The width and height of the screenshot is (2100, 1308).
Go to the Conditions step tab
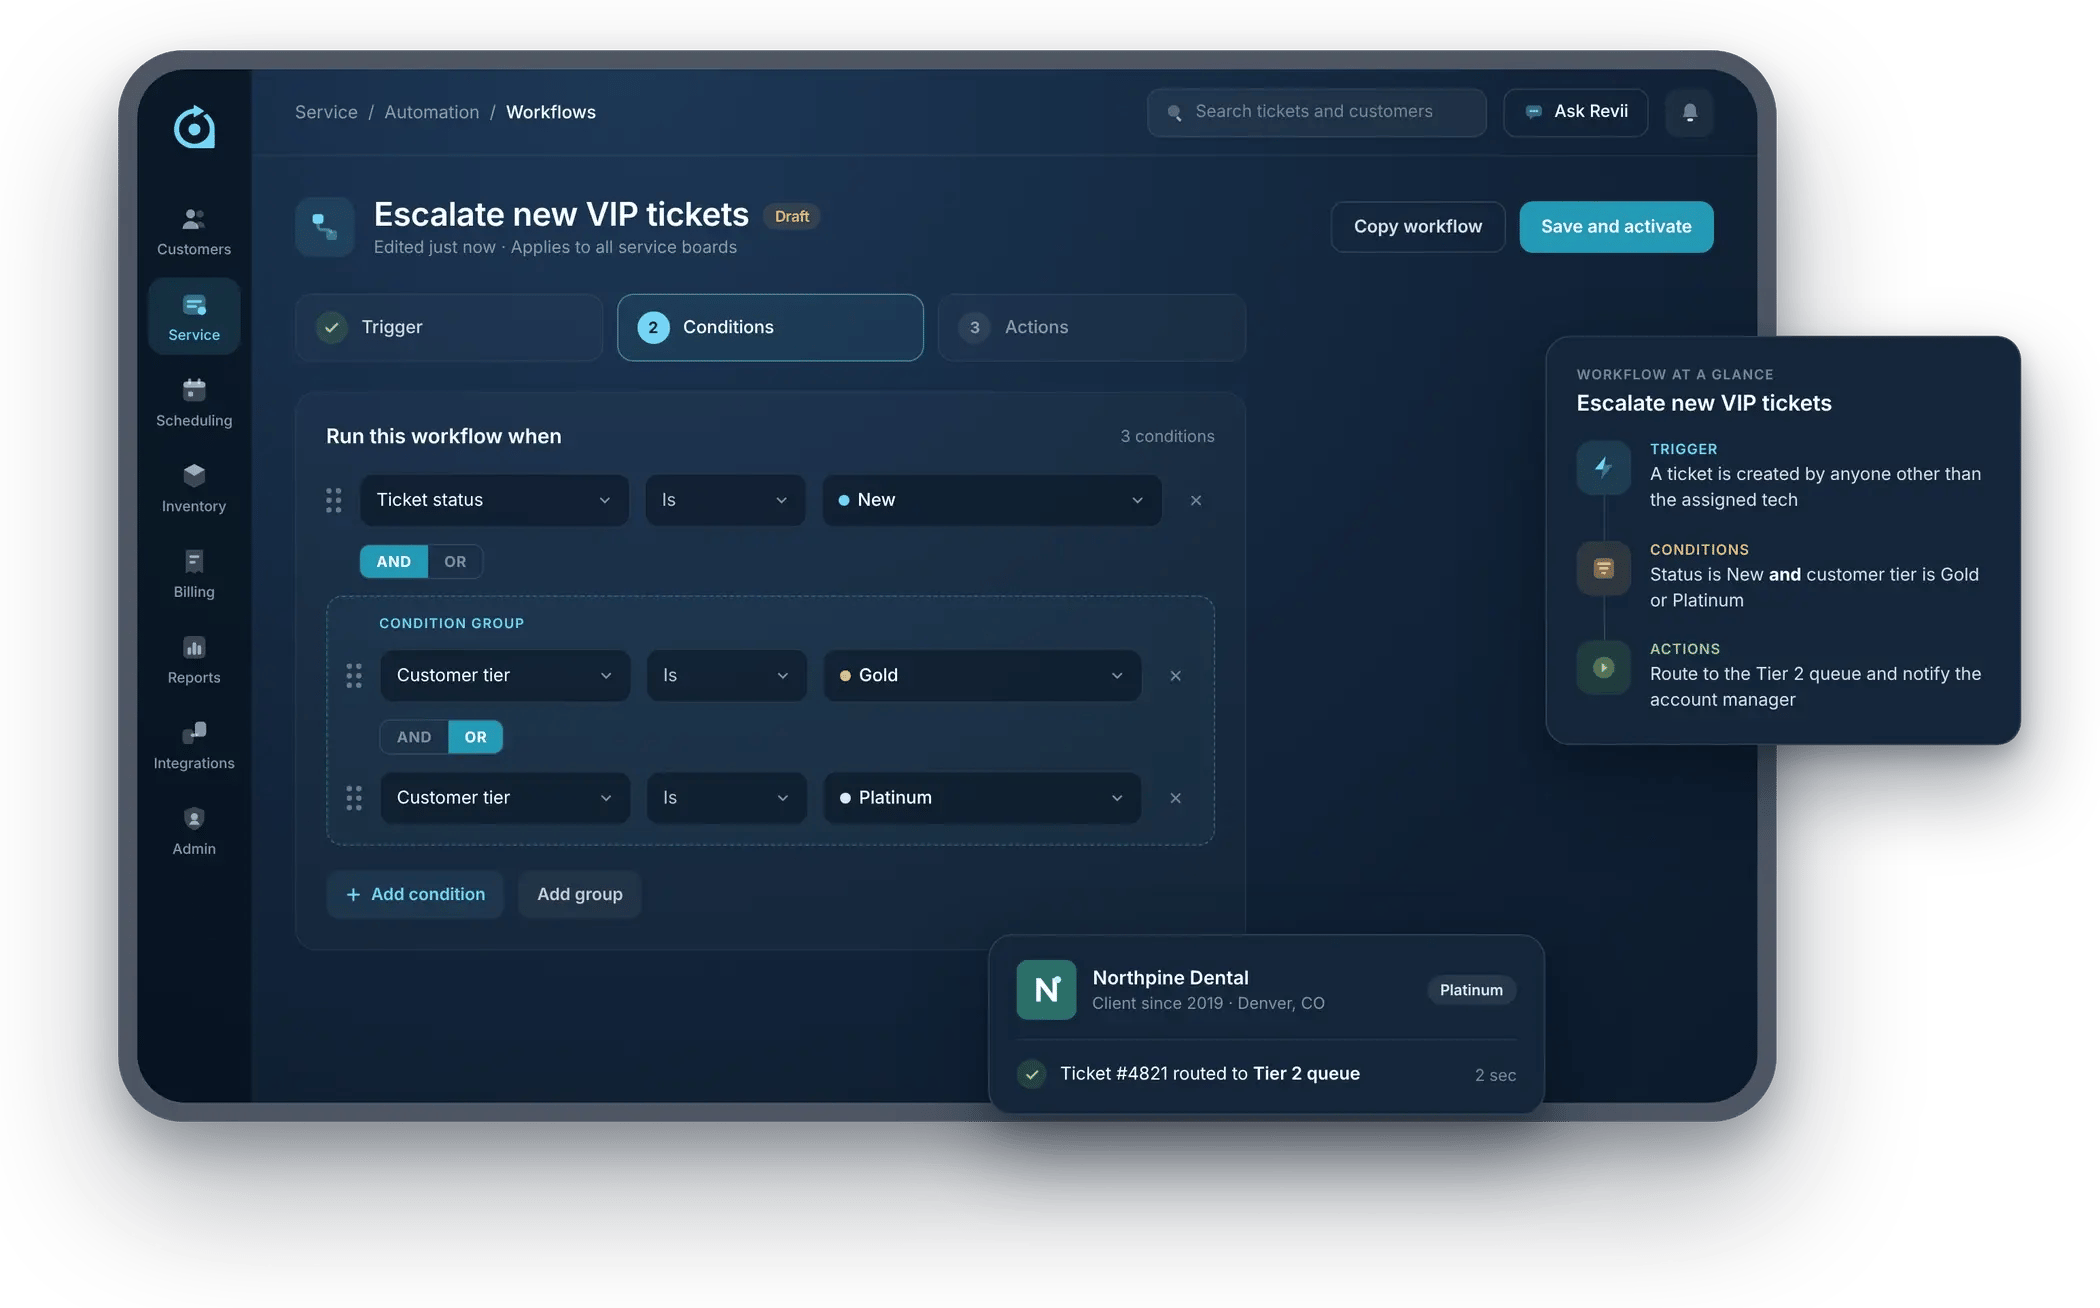(x=770, y=327)
